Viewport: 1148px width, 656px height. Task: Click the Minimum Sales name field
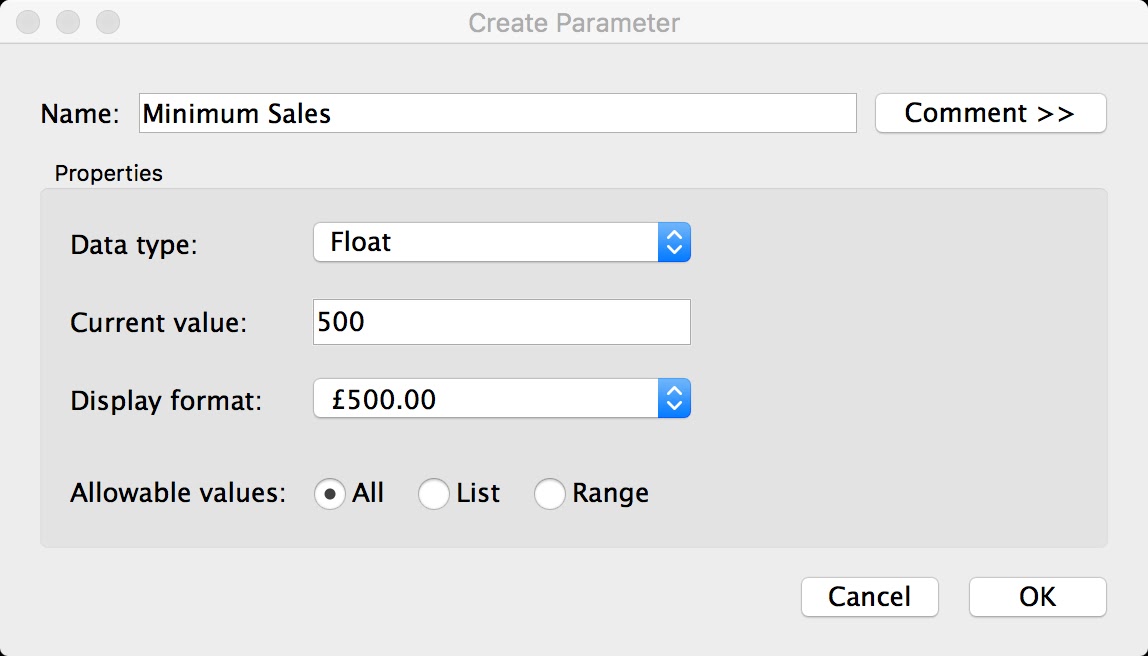click(497, 113)
